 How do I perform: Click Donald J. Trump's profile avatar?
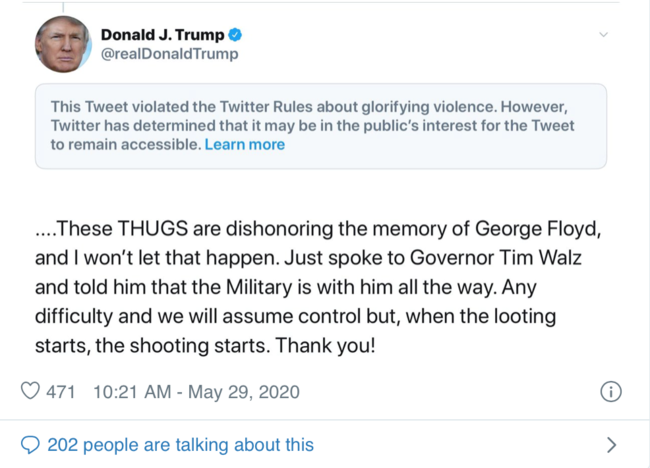pyautogui.click(x=62, y=43)
